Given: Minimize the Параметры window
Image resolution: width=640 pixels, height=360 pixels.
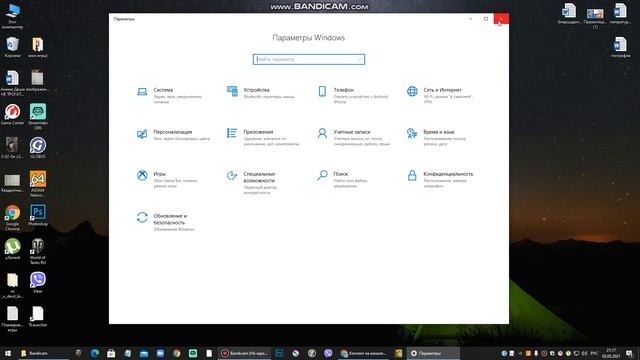Looking at the screenshot, I should 470,19.
